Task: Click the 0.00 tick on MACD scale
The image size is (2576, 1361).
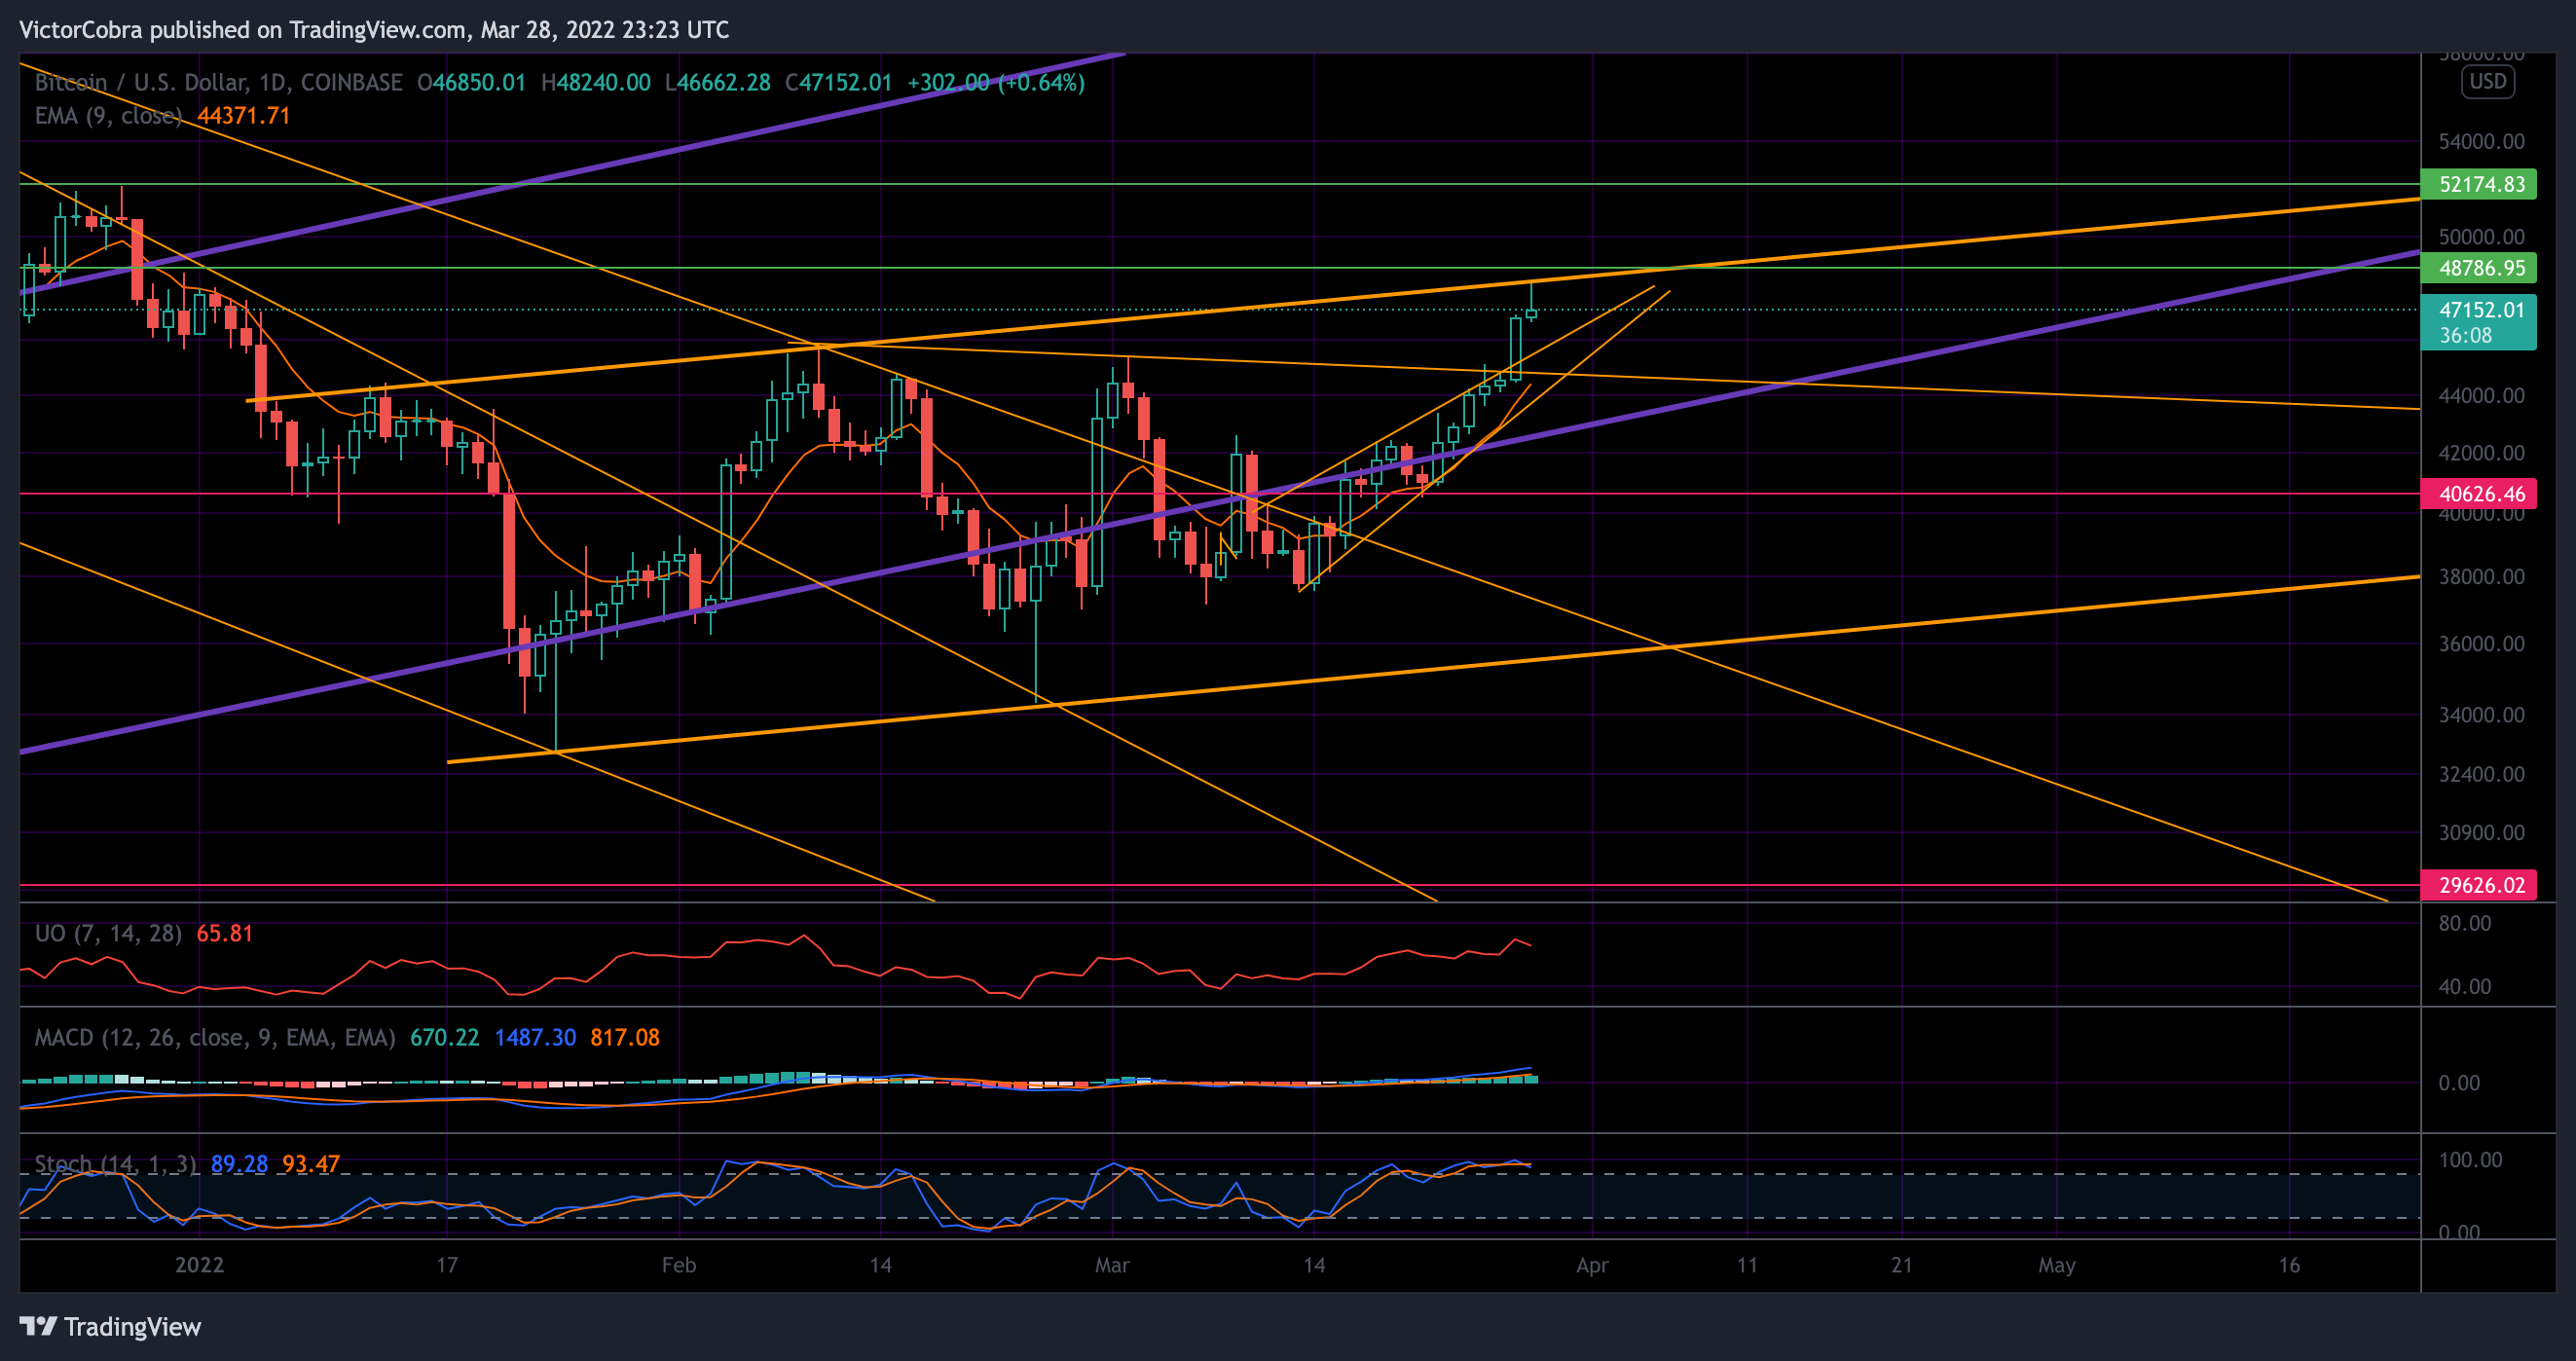Action: (x=2459, y=1083)
